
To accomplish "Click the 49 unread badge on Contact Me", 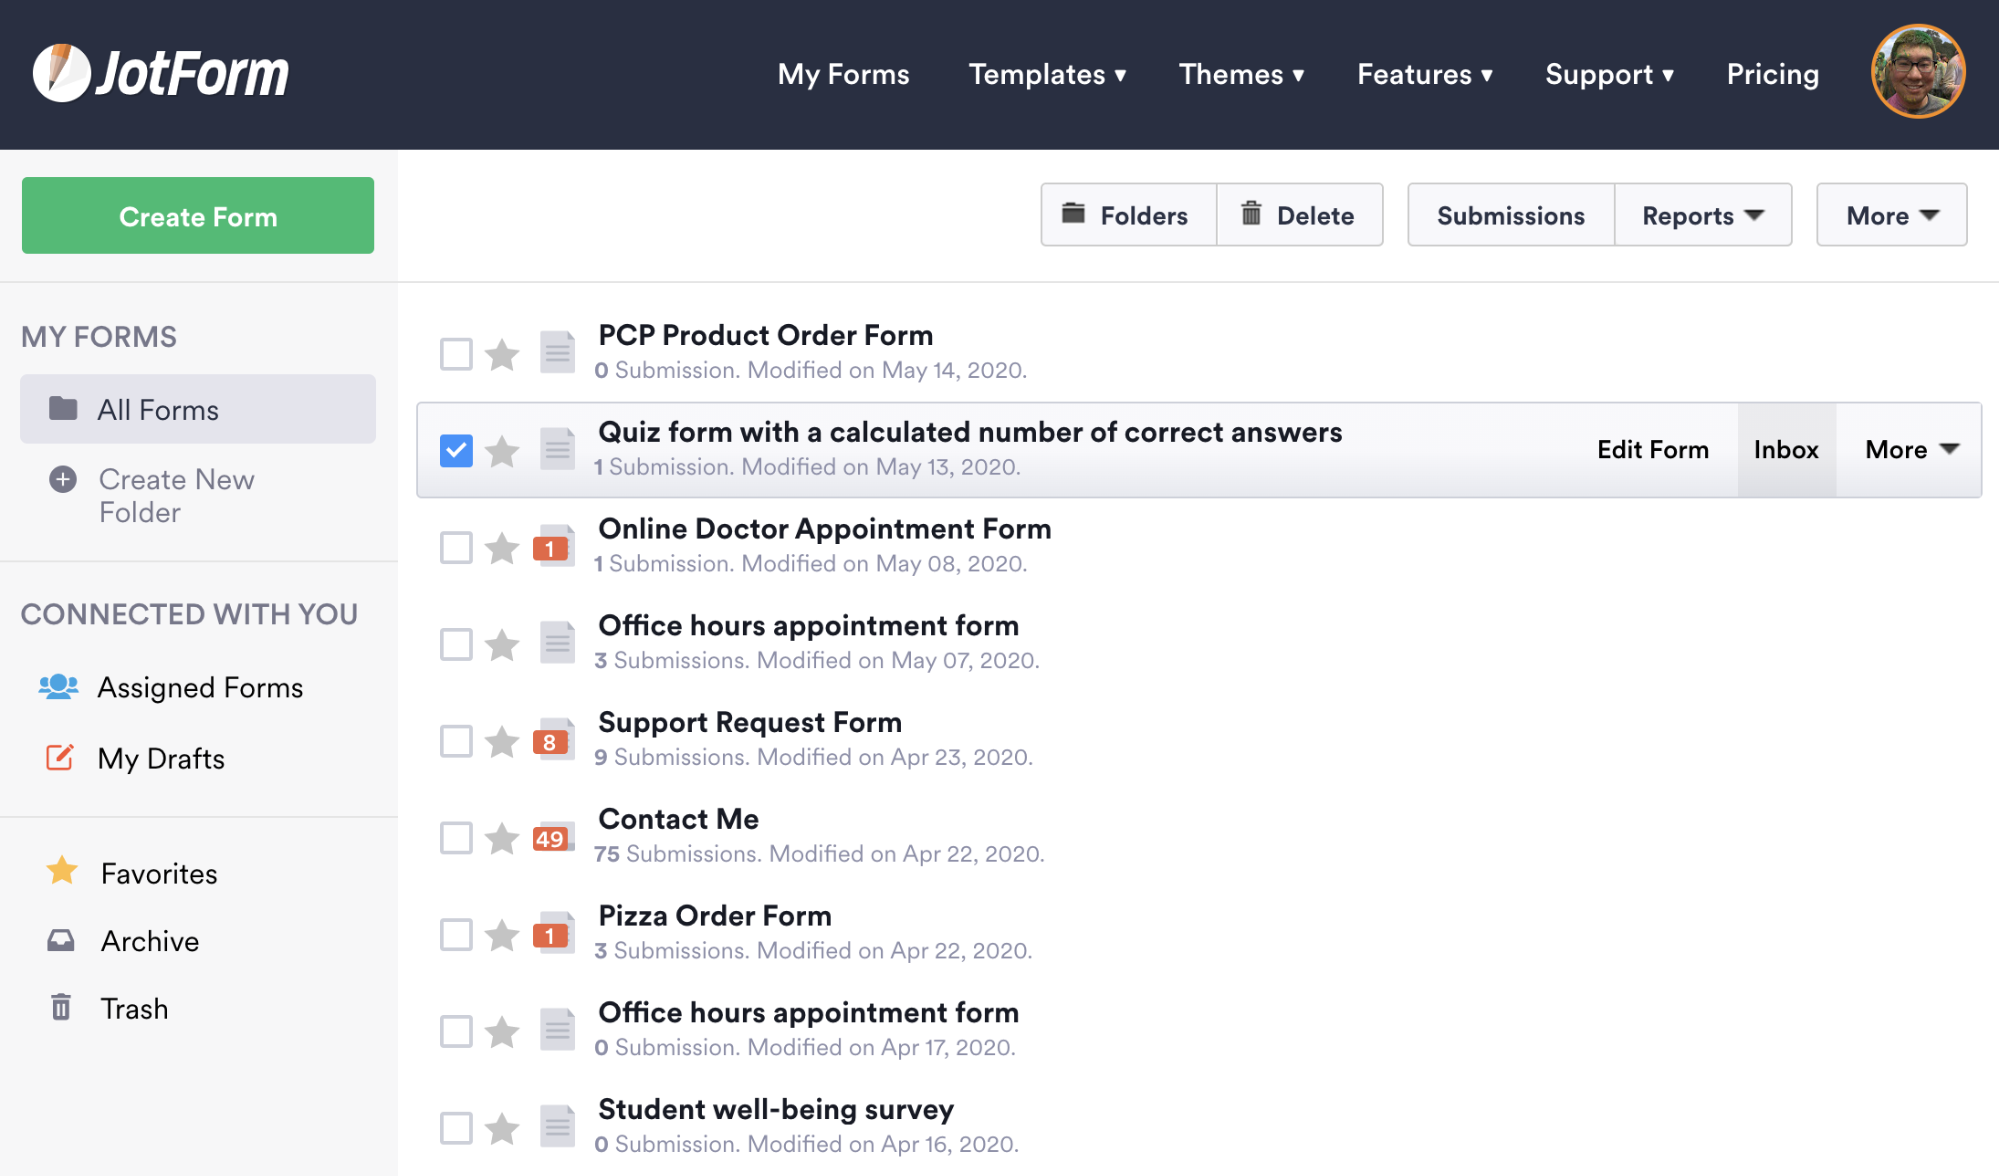I will tap(550, 838).
